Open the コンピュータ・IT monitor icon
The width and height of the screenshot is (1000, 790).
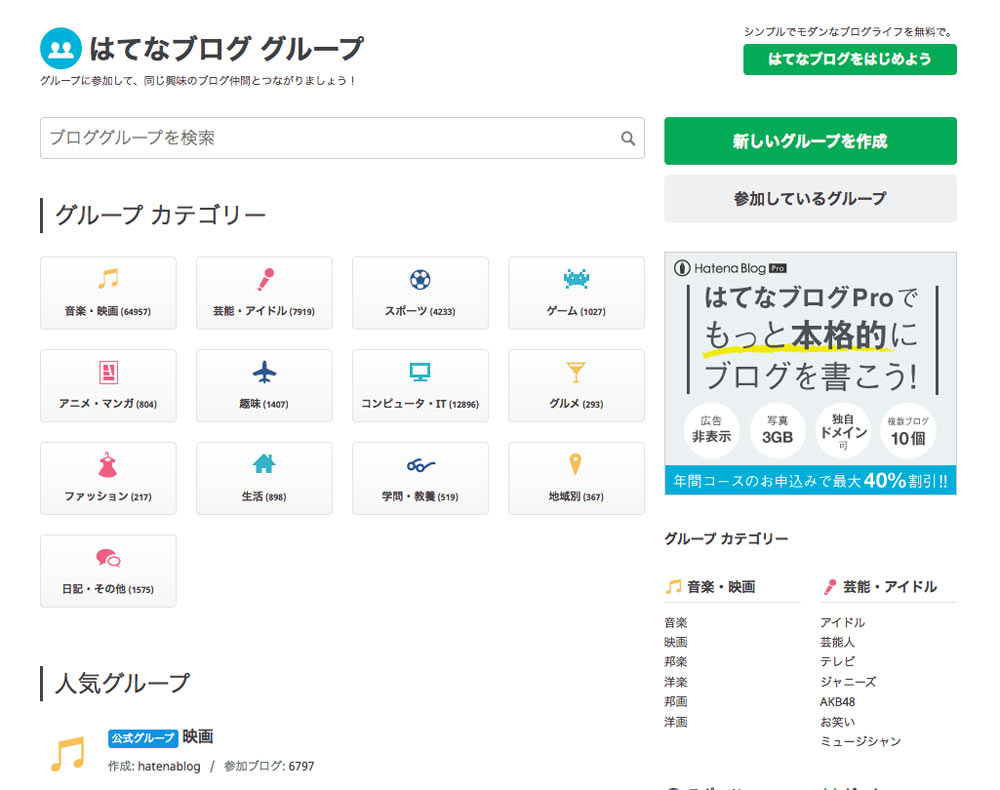(420, 372)
